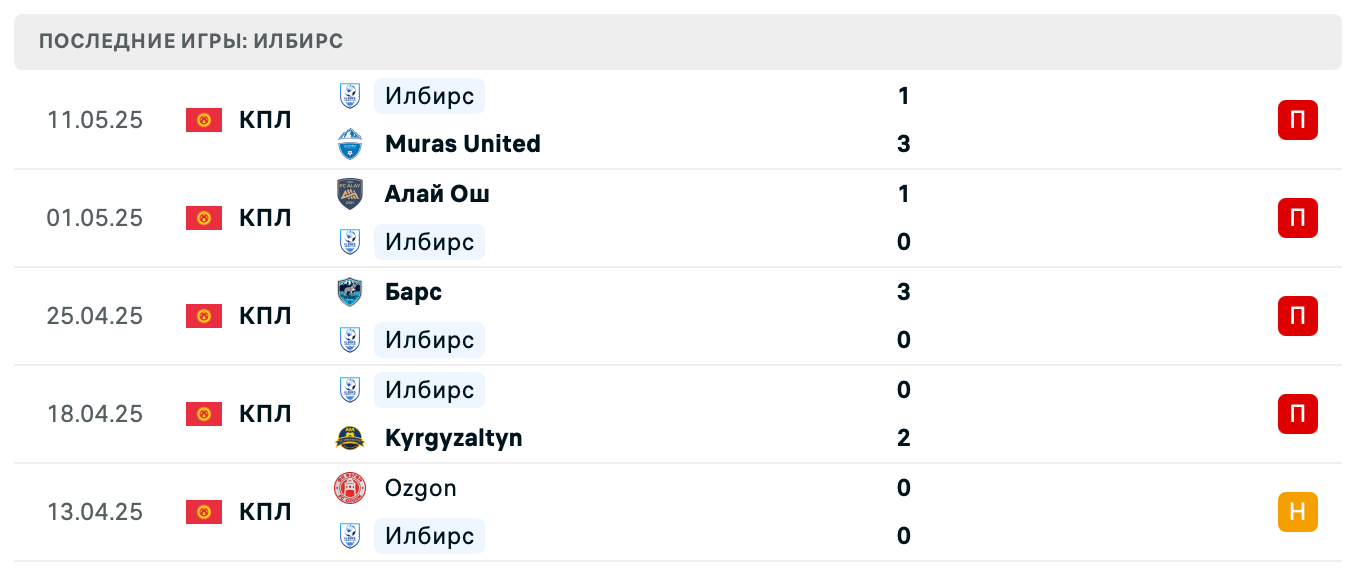Click КПЛ league label for 25.04.25 match
Screen dimensions: 1356x576
click(x=265, y=316)
